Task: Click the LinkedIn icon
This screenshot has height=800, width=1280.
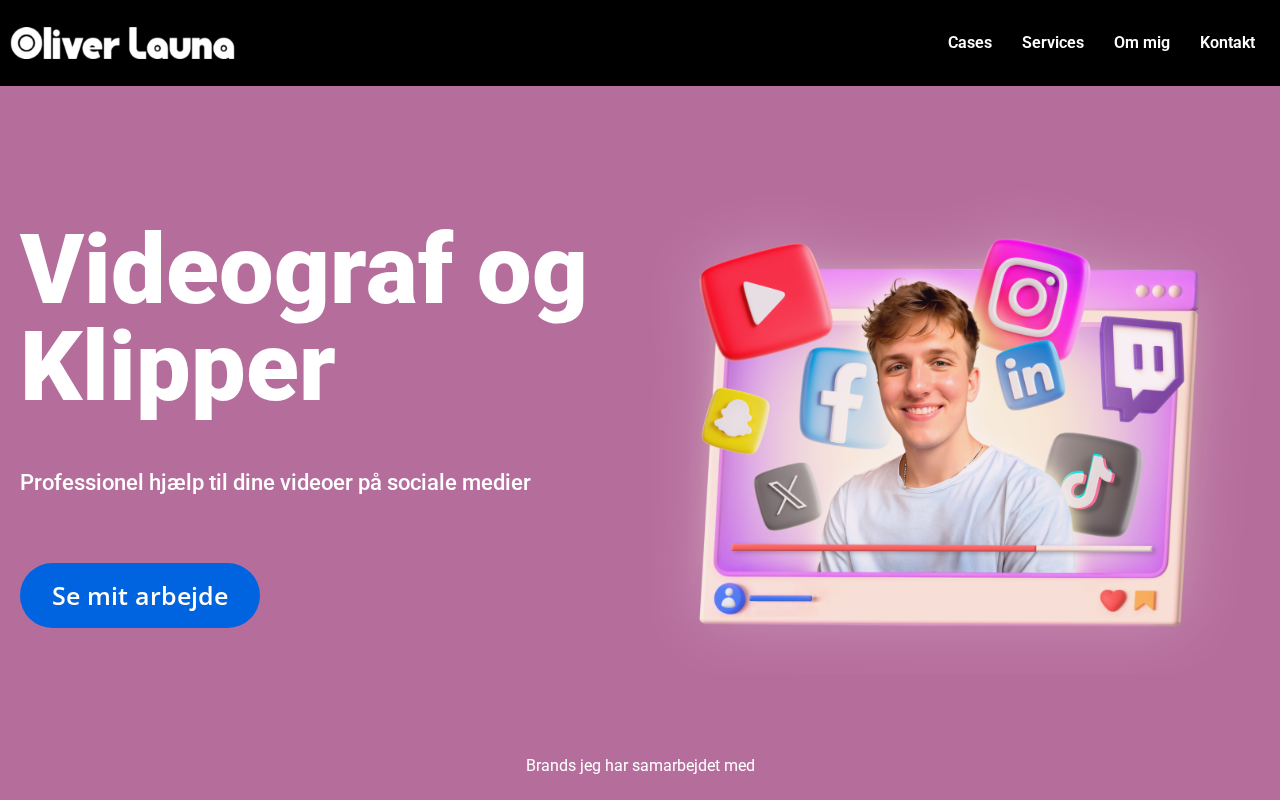Action: 1030,375
